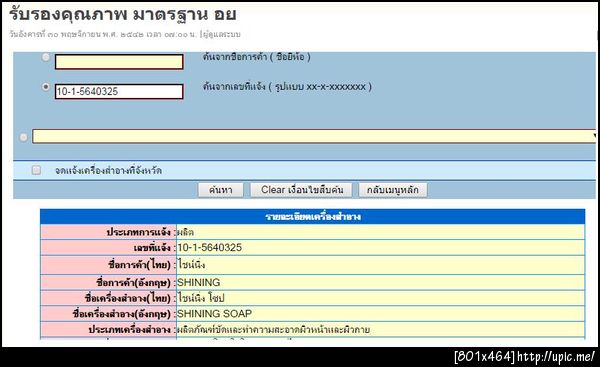Viewport: 600px width, 367px height.
Task: Click the ค้นหา search button
Action: pyautogui.click(x=220, y=190)
